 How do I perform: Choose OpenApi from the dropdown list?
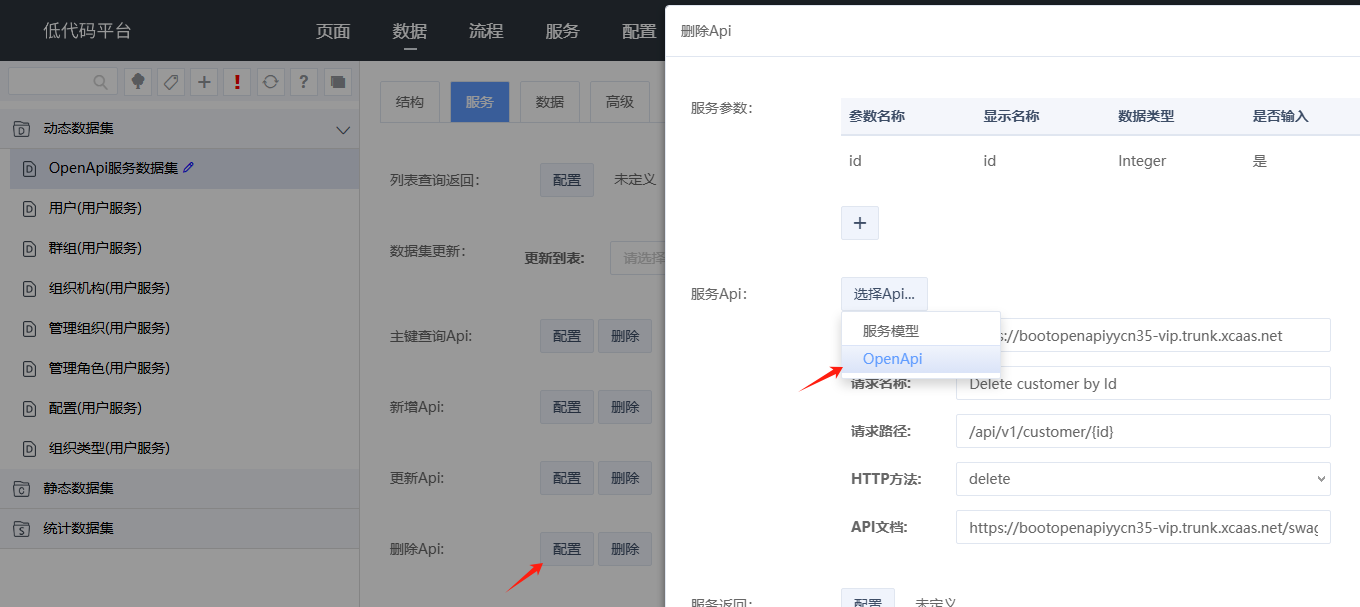920,359
